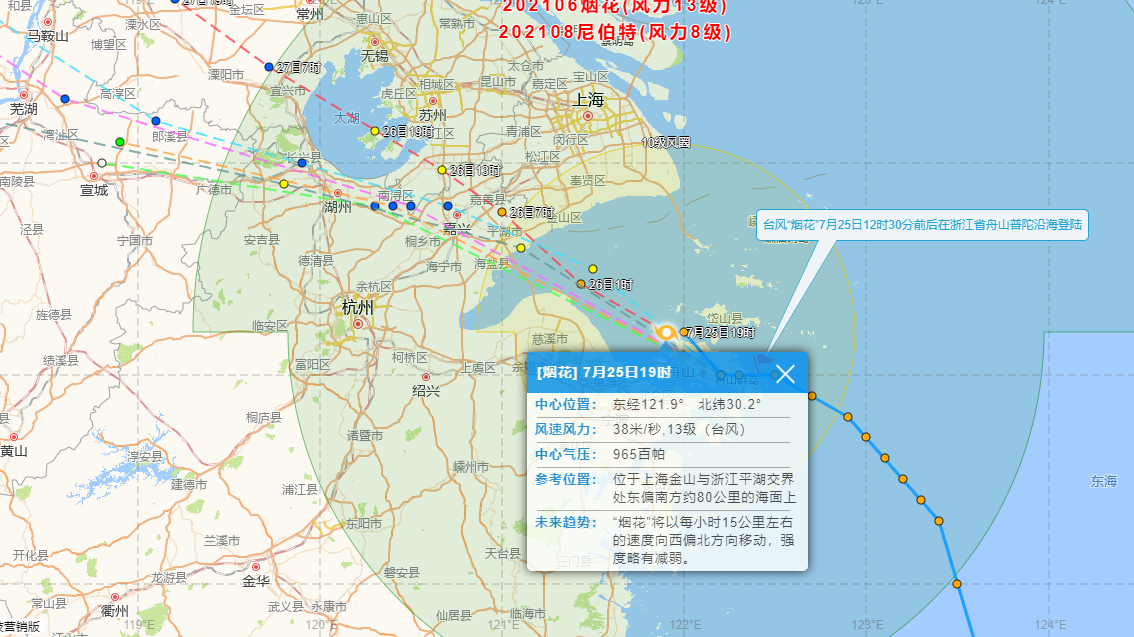
Task: Select the forecast point labeled 26日1时
Action: point(581,284)
